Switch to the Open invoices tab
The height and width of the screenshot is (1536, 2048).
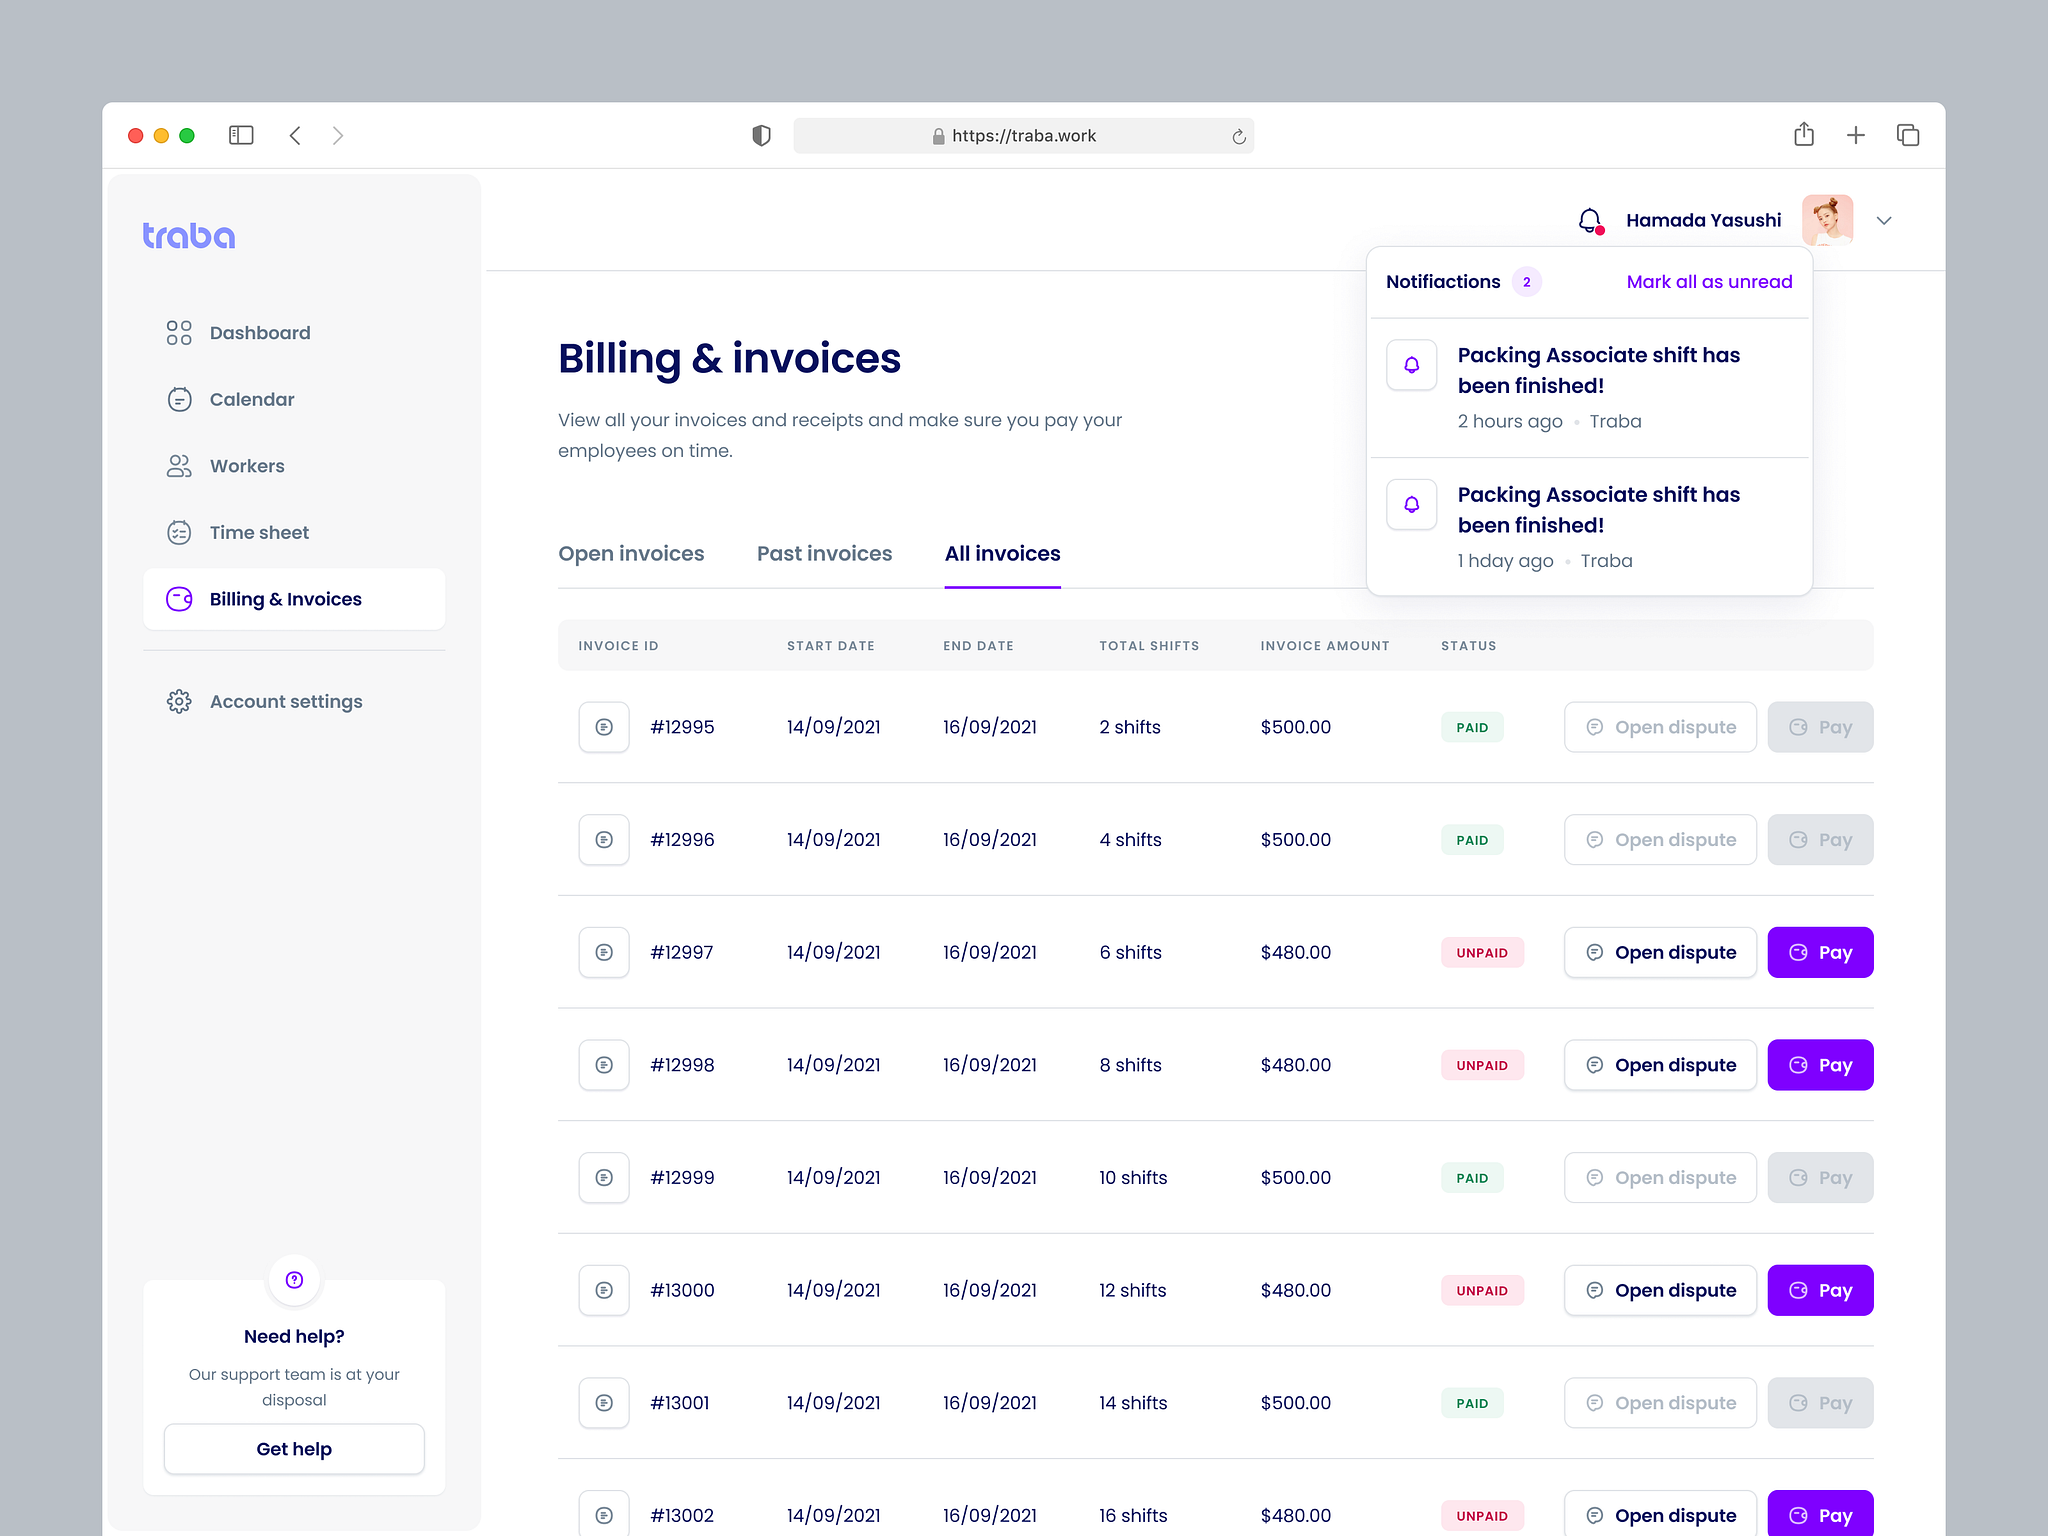click(631, 553)
